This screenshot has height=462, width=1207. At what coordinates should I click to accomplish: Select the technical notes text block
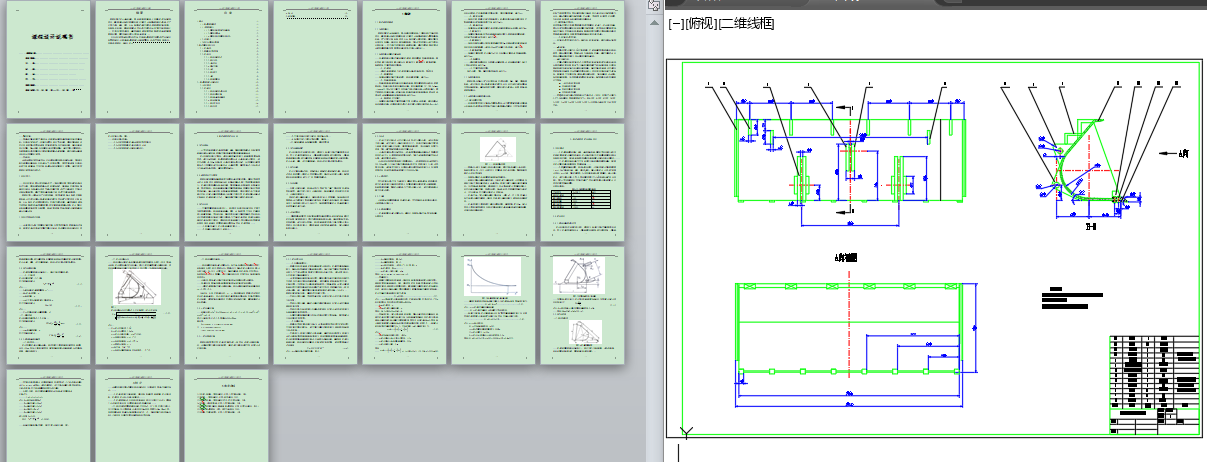click(x=1072, y=299)
